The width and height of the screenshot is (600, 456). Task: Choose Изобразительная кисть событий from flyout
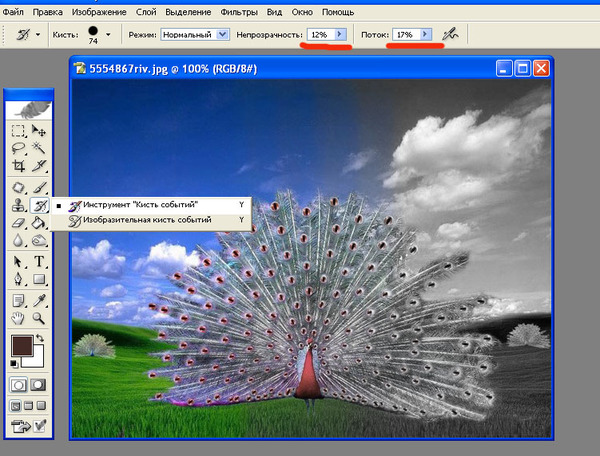click(x=152, y=220)
